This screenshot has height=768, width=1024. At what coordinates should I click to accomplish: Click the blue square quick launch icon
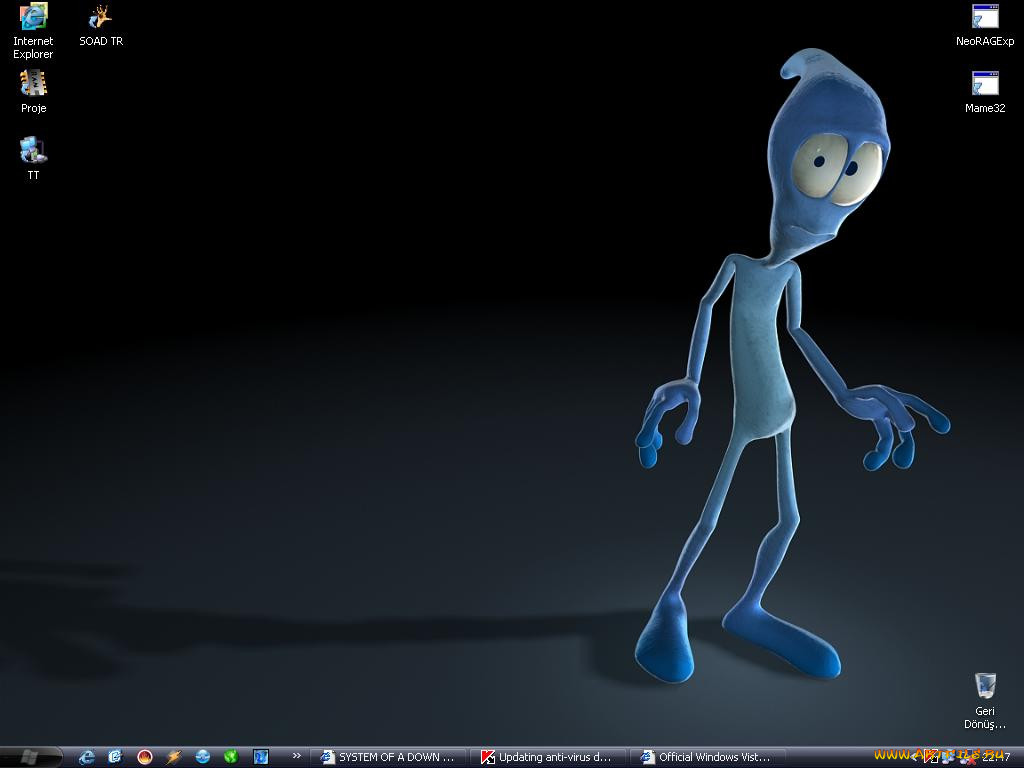pyautogui.click(x=261, y=757)
